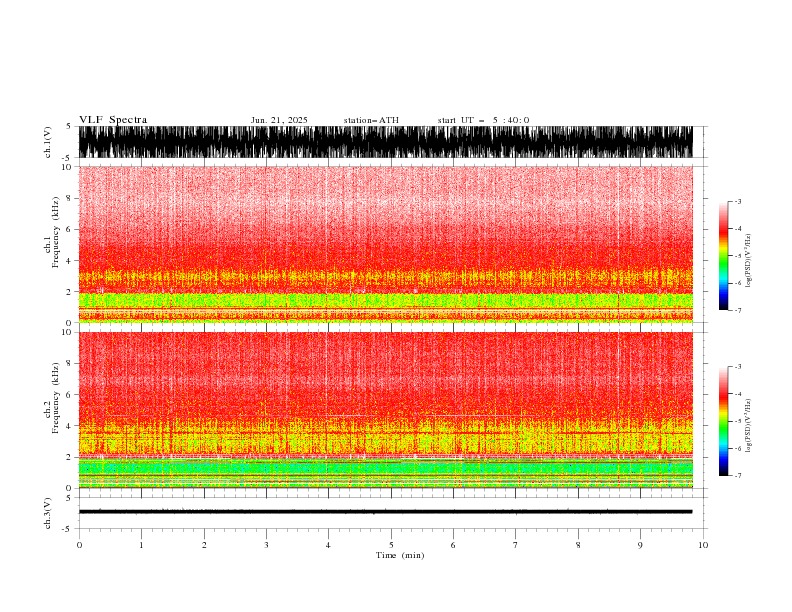This screenshot has height=612, width=792.
Task: Click the "10" kHz tick of ch.2 spectrogram
Action: tap(67, 332)
